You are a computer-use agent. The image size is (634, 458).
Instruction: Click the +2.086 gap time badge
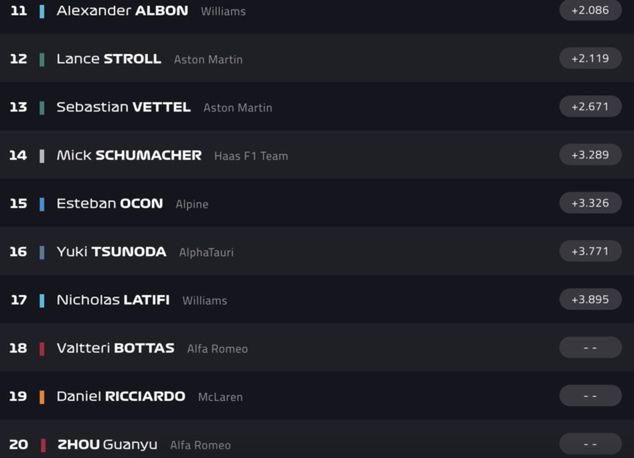point(590,10)
